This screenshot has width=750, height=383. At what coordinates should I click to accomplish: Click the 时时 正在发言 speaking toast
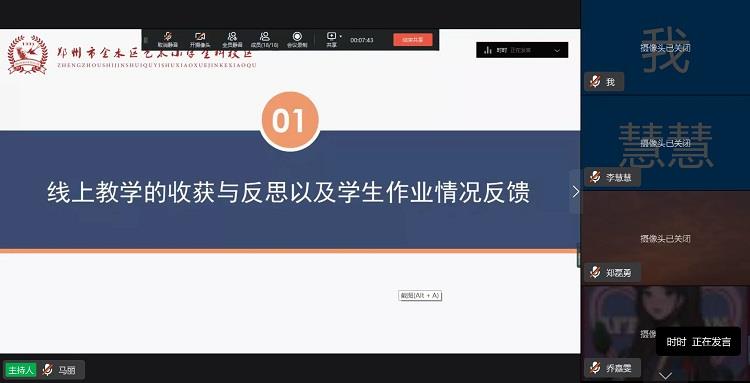point(698,341)
